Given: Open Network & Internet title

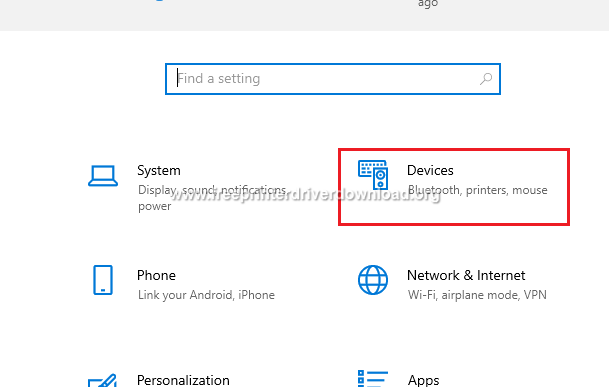Looking at the screenshot, I should 466,275.
